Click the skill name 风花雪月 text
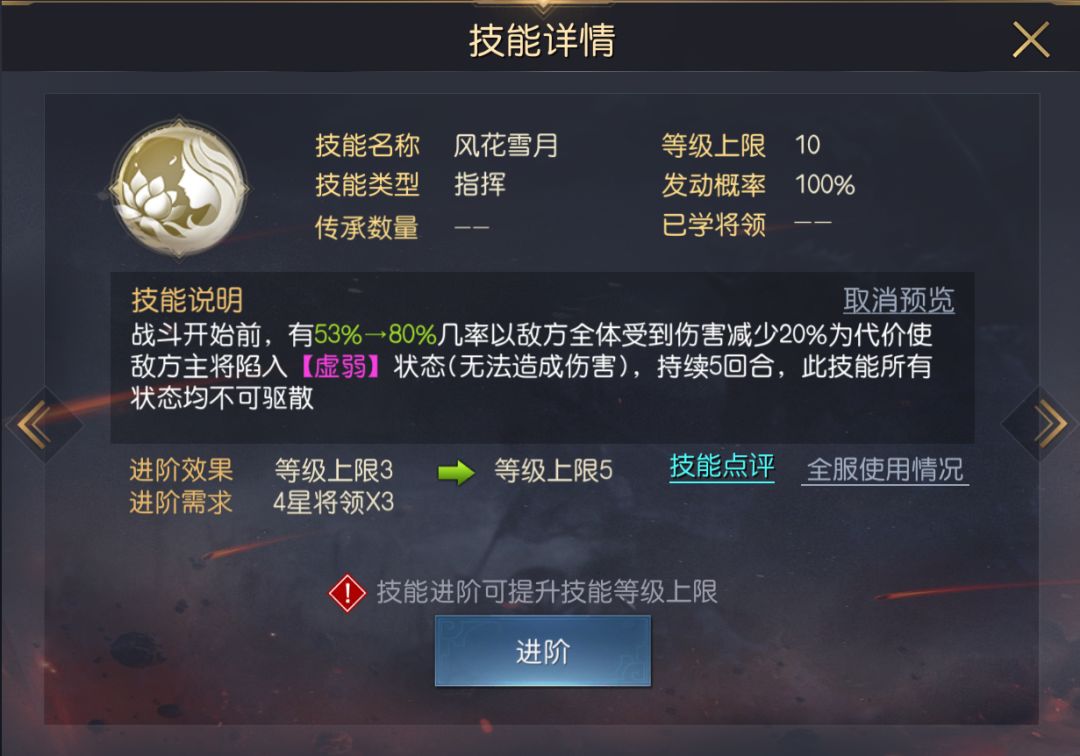The image size is (1080, 756). click(506, 145)
